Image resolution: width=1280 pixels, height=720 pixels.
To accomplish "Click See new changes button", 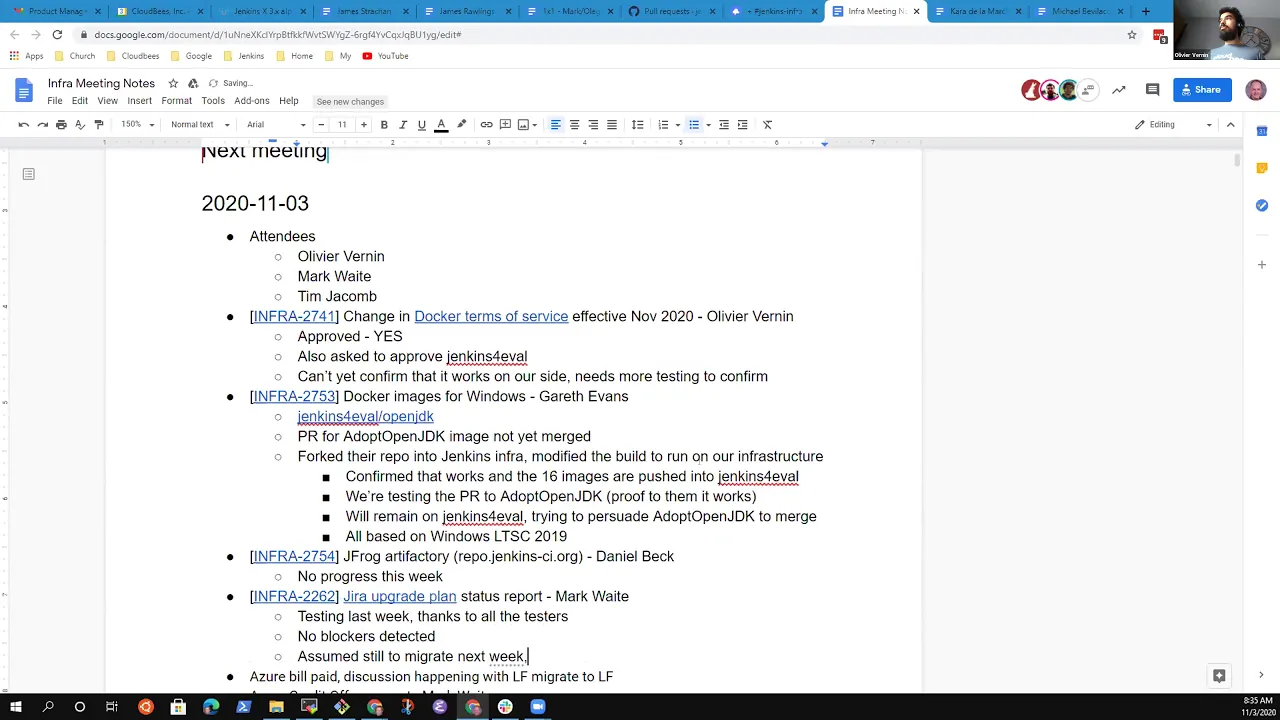I will (x=350, y=102).
